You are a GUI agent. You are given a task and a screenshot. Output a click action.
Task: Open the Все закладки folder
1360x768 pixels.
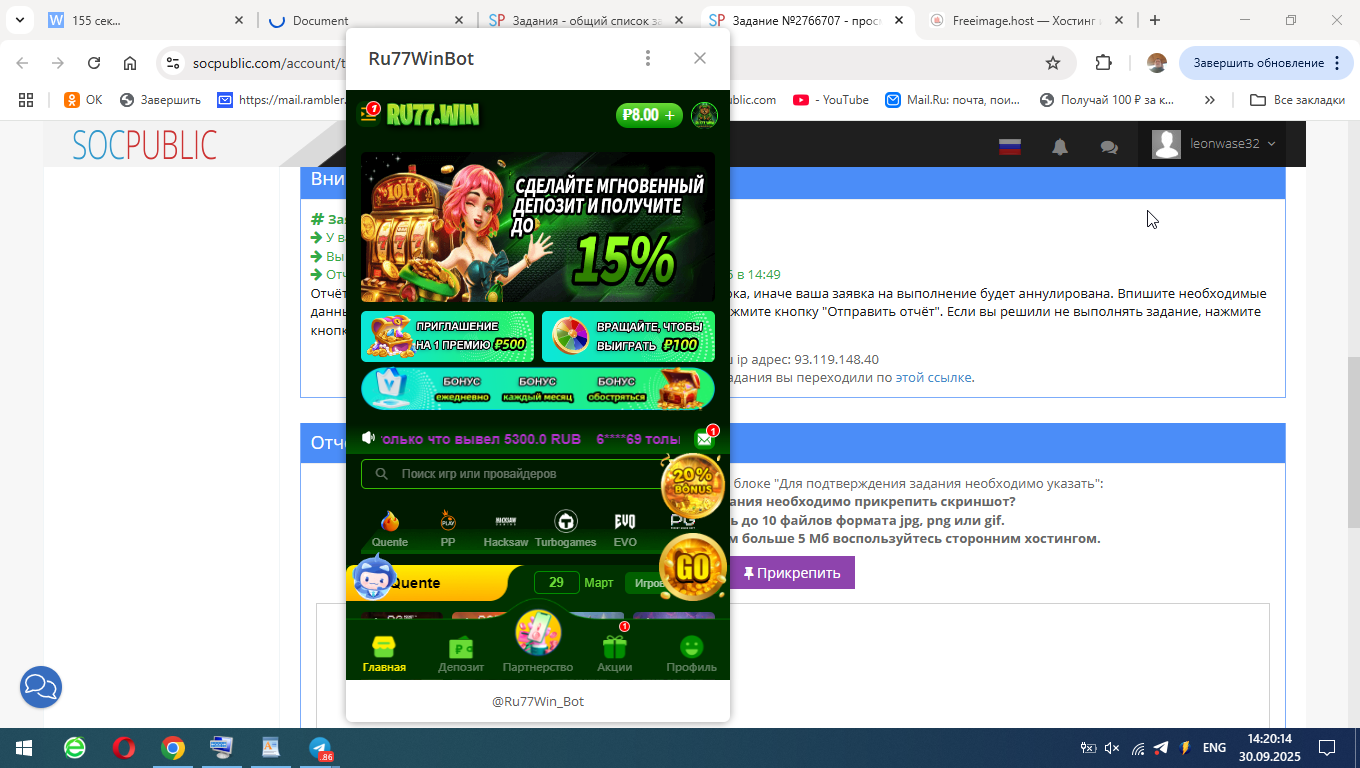pos(1297,100)
